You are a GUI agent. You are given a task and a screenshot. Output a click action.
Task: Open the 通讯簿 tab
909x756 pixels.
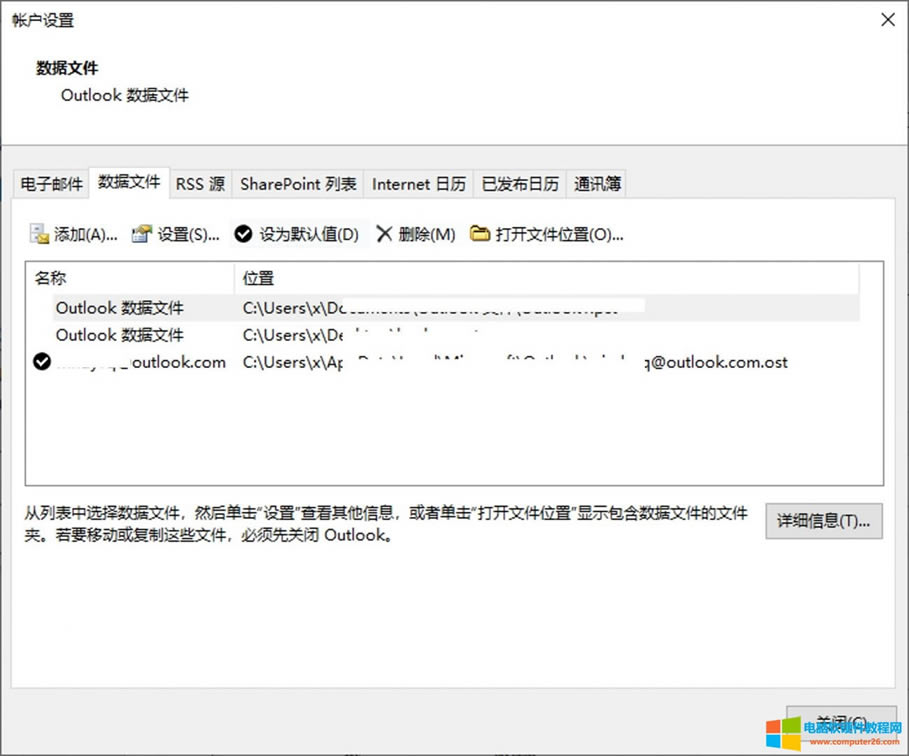(x=597, y=184)
